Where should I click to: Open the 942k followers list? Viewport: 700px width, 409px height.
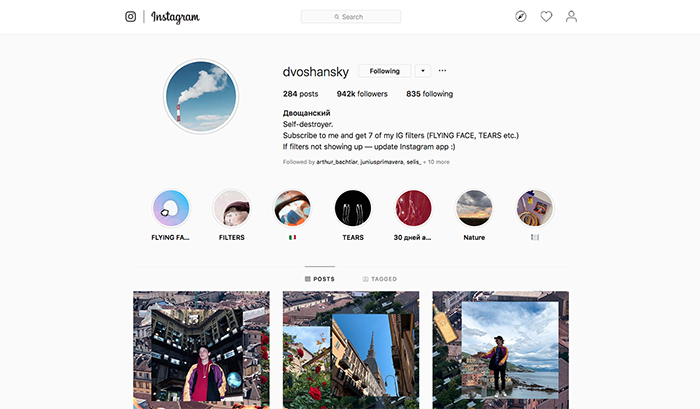[x=362, y=94]
